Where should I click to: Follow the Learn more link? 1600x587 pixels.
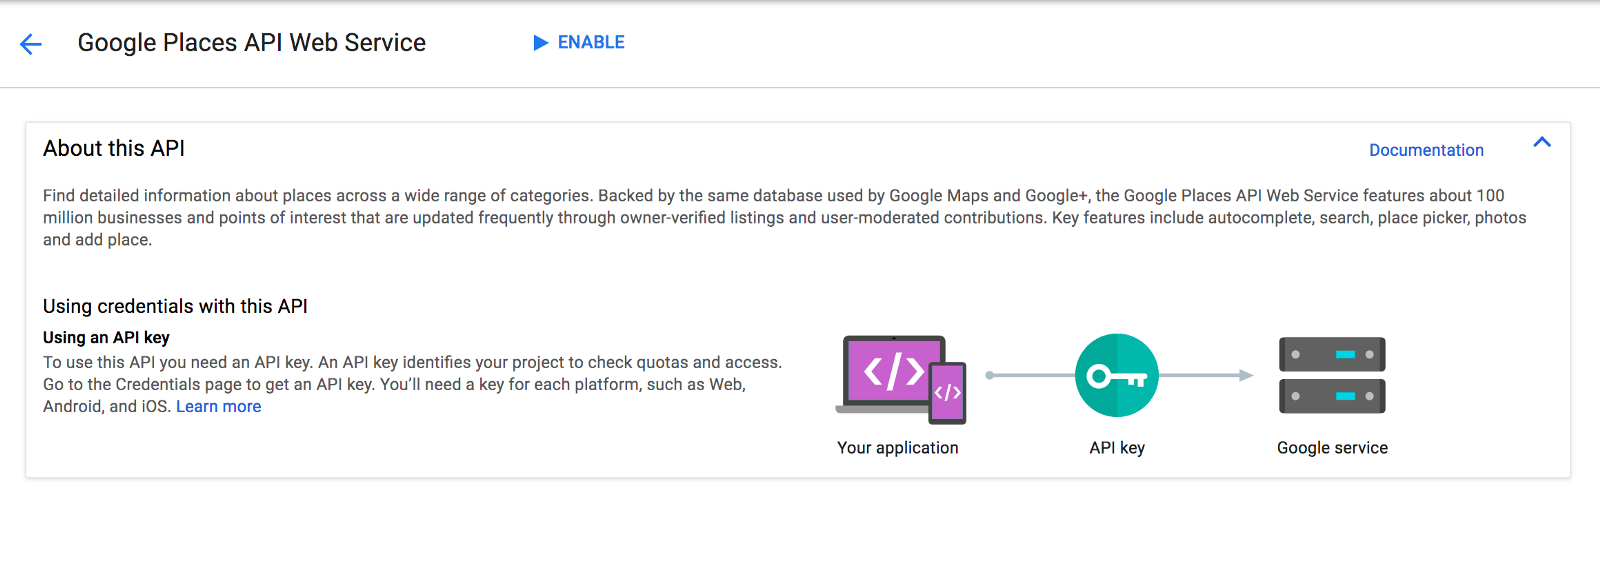point(218,406)
